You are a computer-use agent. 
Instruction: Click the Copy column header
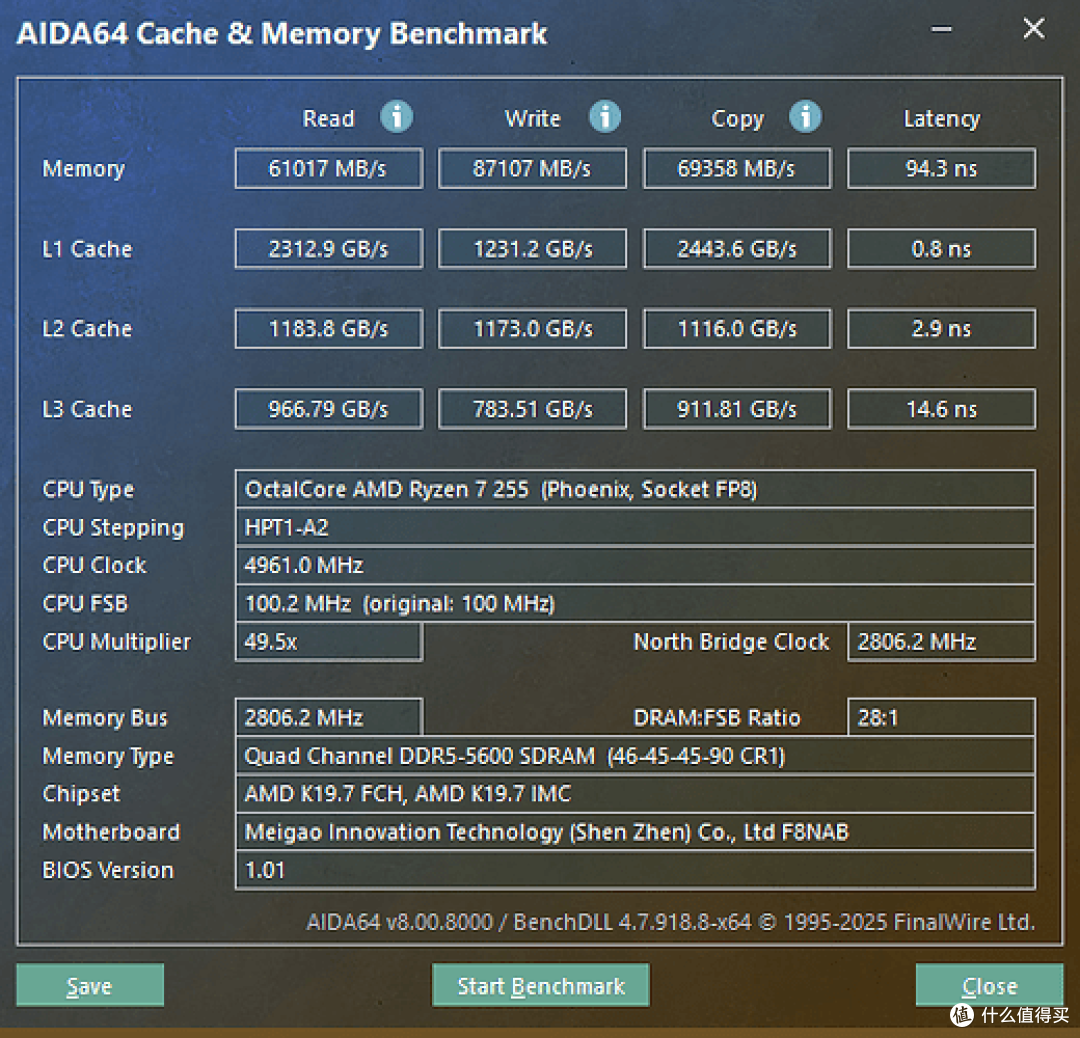pyautogui.click(x=737, y=119)
